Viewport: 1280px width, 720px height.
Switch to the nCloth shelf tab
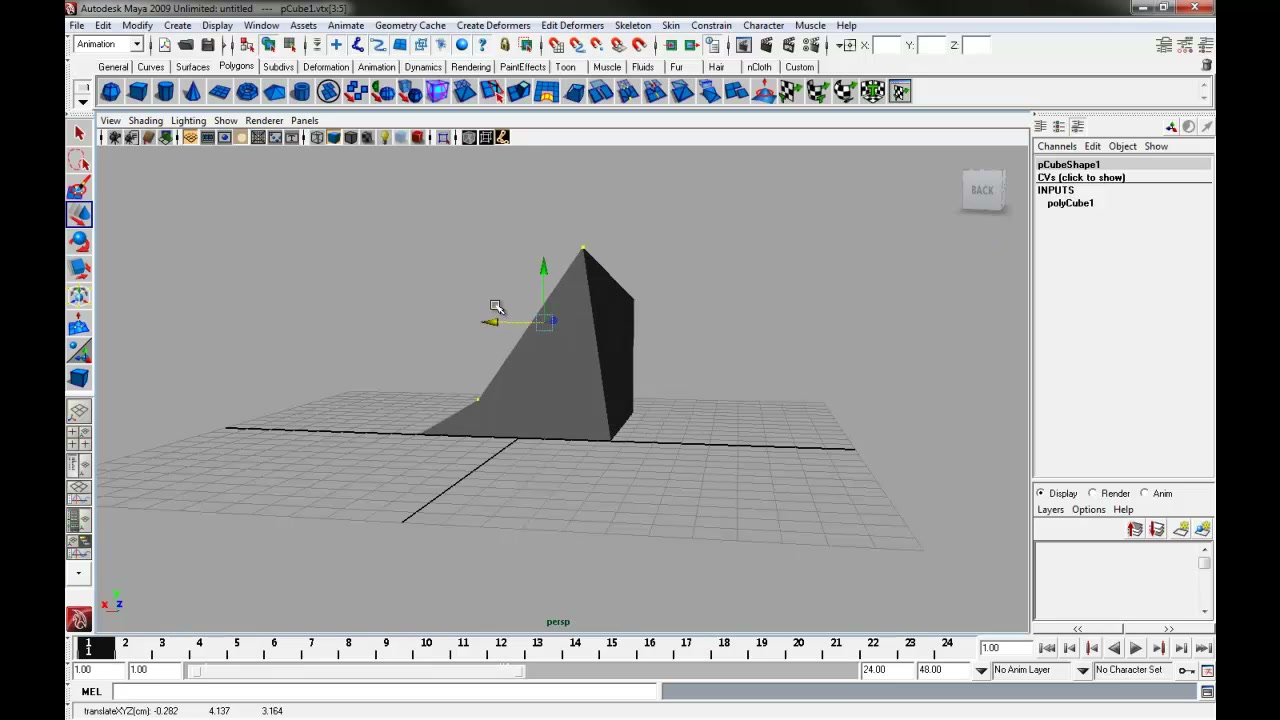[x=759, y=67]
